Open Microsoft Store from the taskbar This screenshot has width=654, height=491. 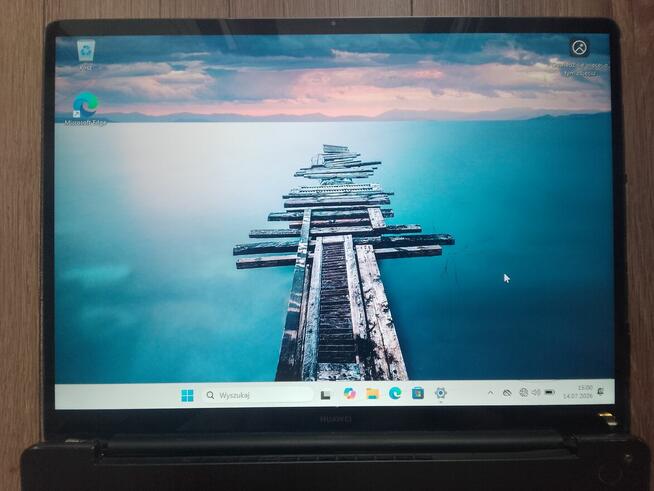tap(418, 393)
